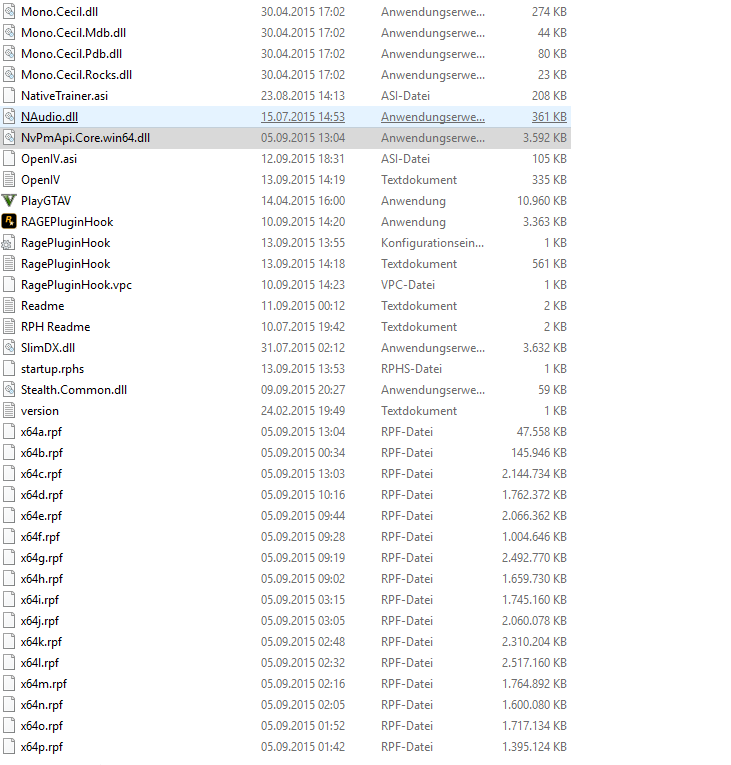731x765 pixels.
Task: Select the file name OpenIV.asi
Action: click(49, 159)
